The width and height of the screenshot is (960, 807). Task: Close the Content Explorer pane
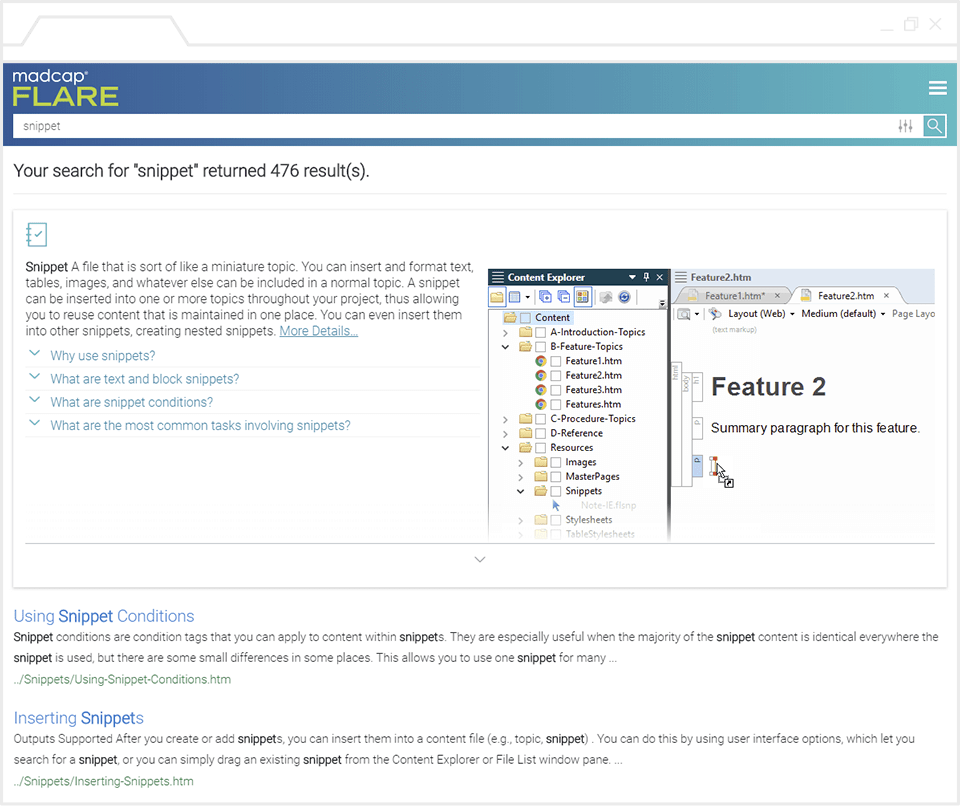click(660, 277)
